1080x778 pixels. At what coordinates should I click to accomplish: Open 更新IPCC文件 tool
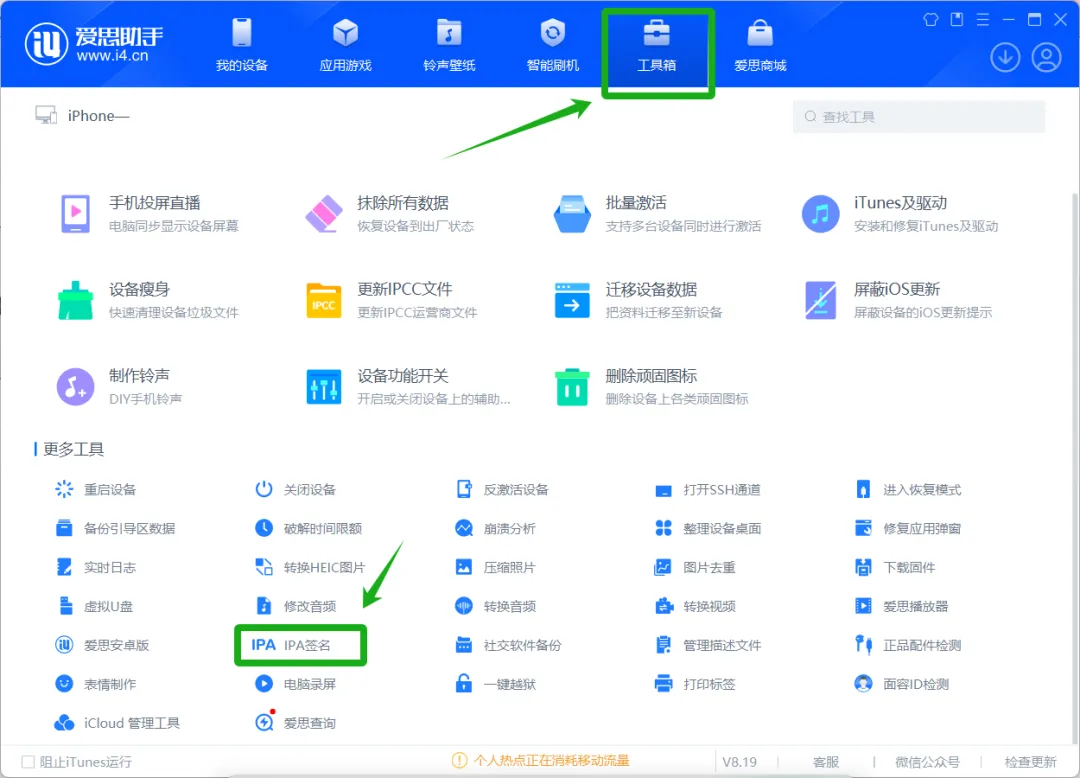point(391,300)
